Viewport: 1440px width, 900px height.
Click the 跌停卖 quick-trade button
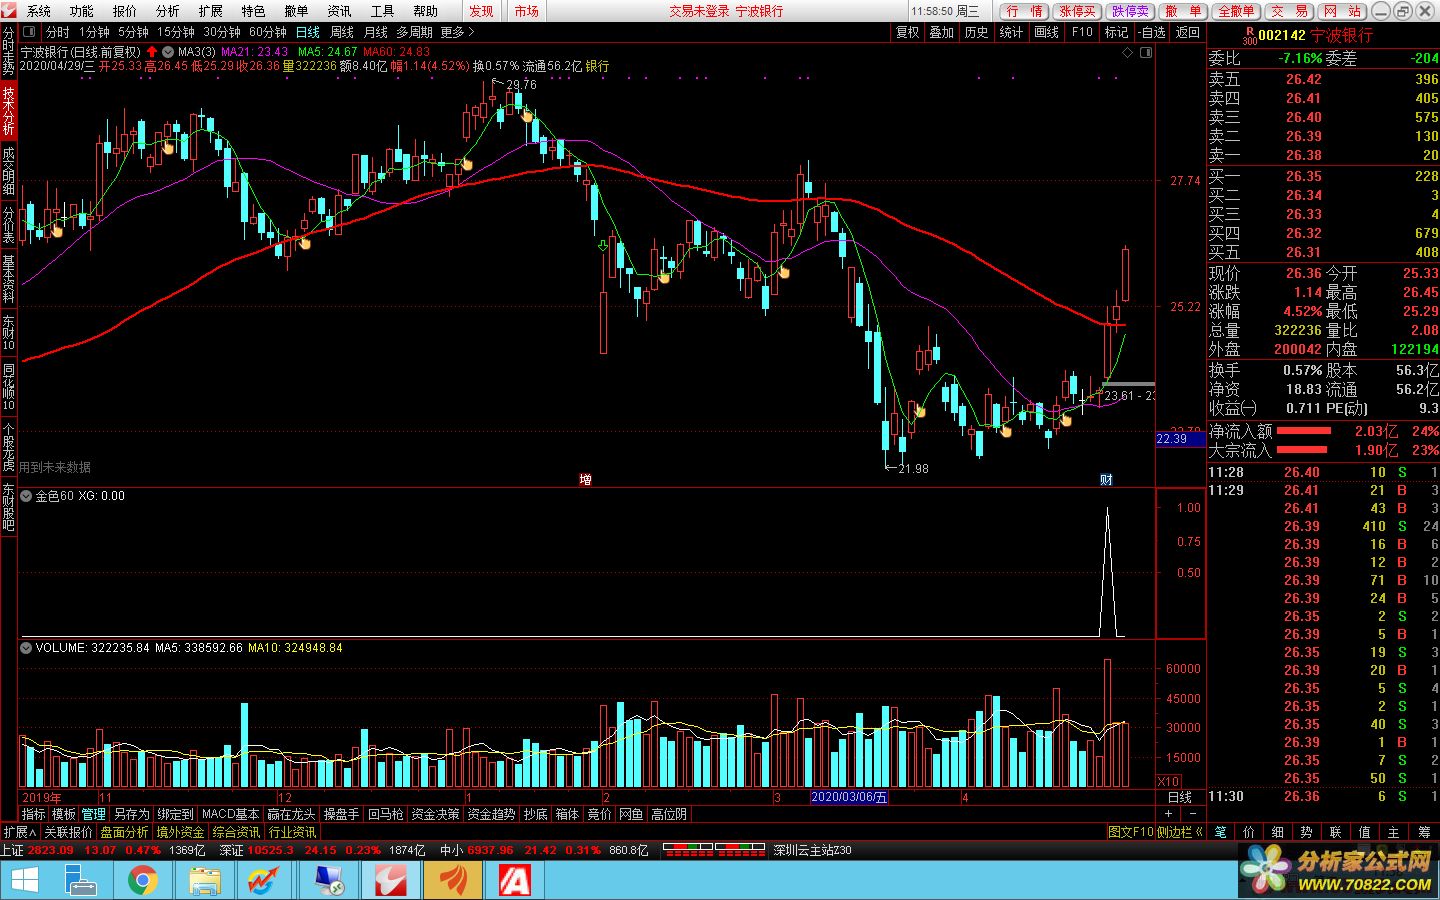tap(1130, 11)
